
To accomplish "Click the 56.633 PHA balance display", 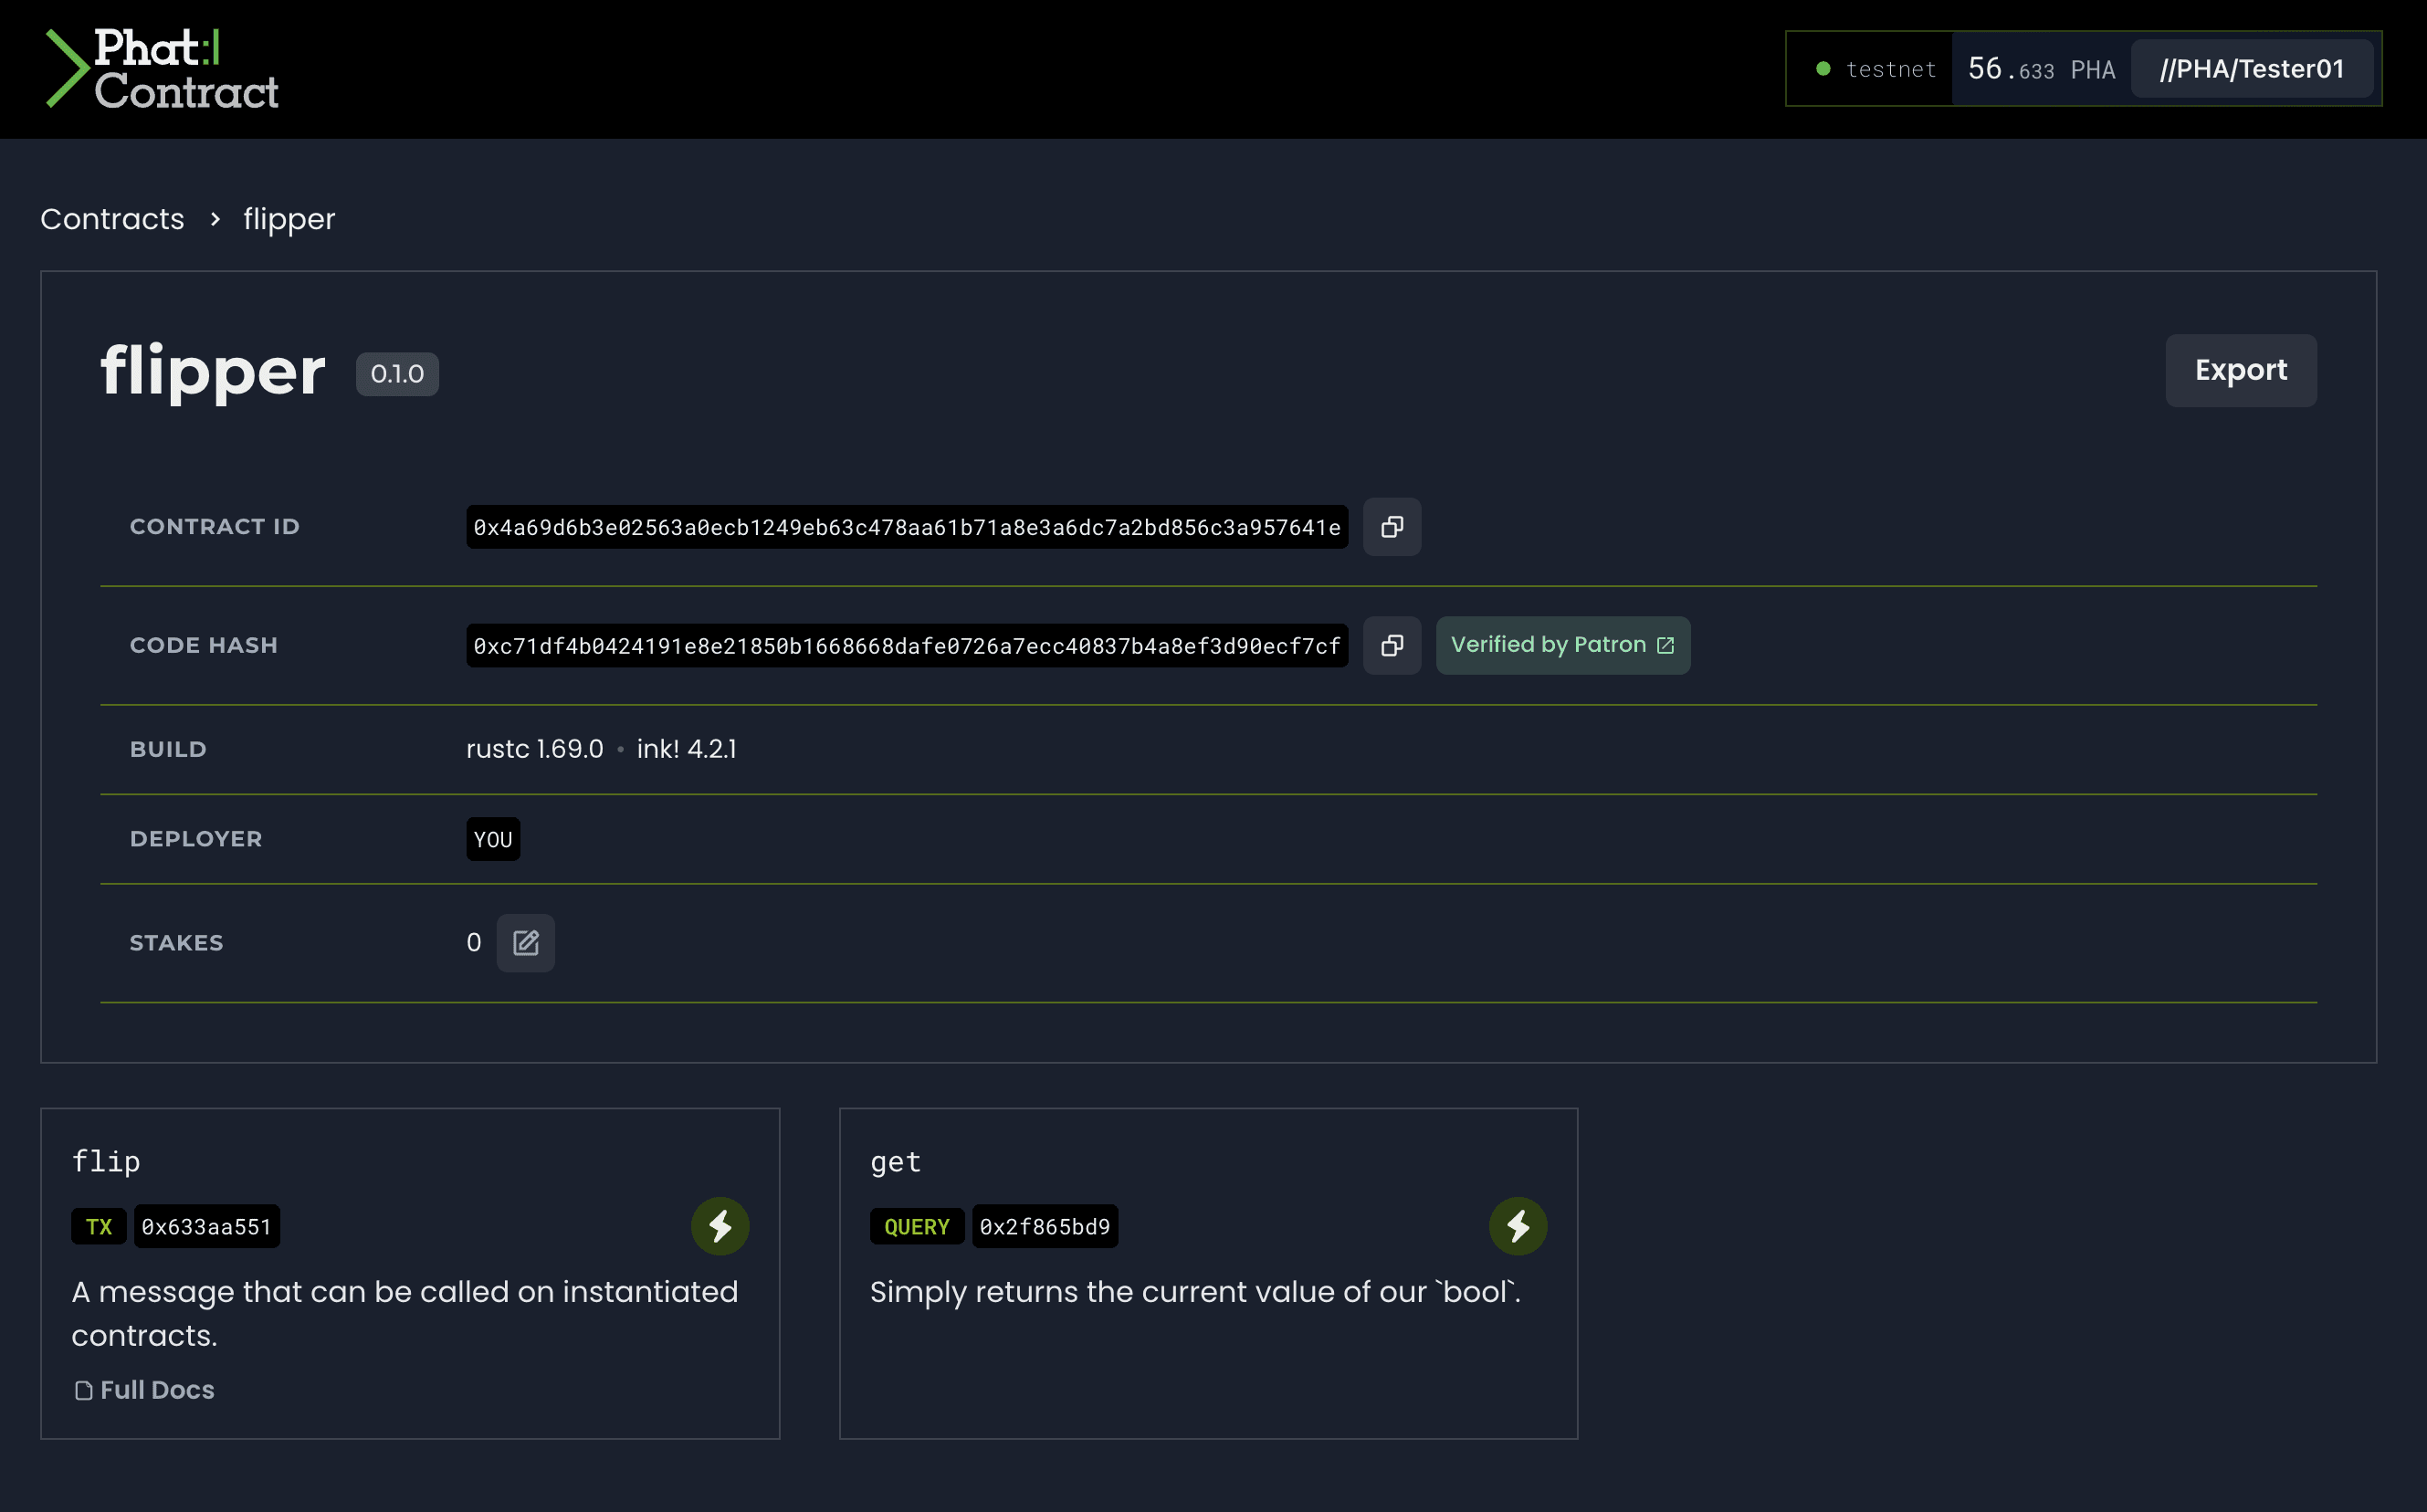I will 2040,69.
